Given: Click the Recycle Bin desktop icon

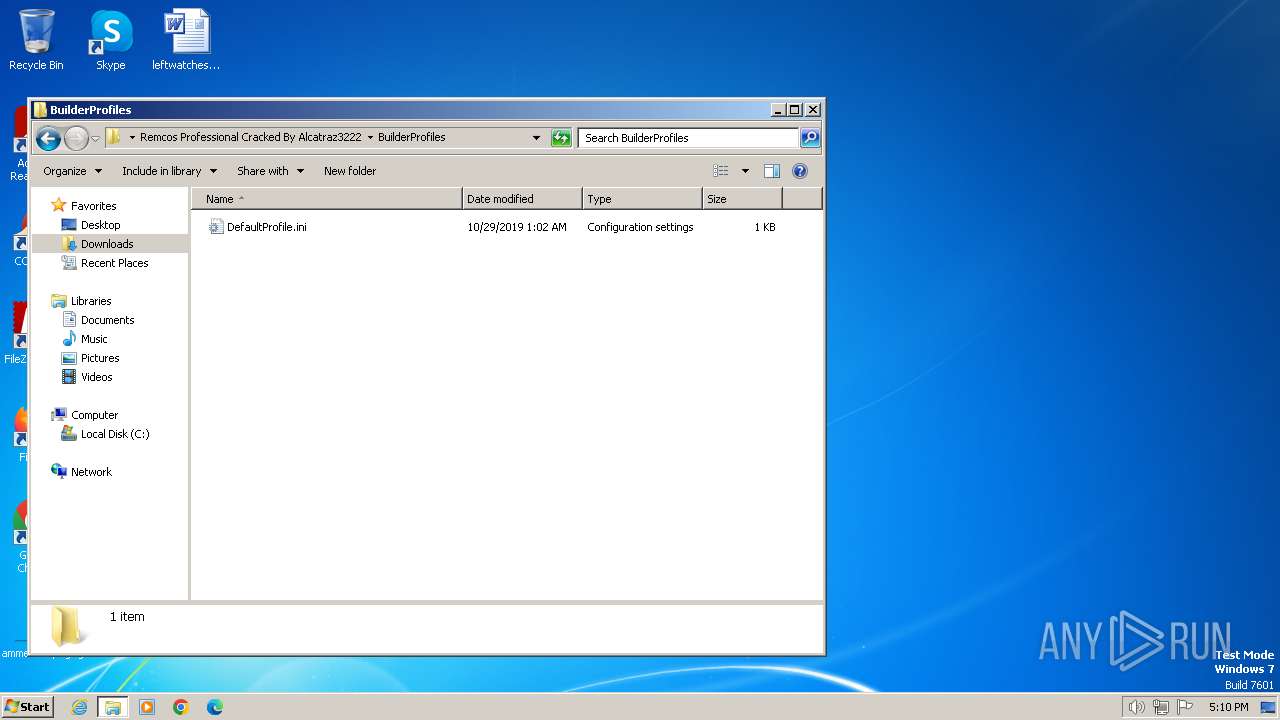Looking at the screenshot, I should 36,40.
